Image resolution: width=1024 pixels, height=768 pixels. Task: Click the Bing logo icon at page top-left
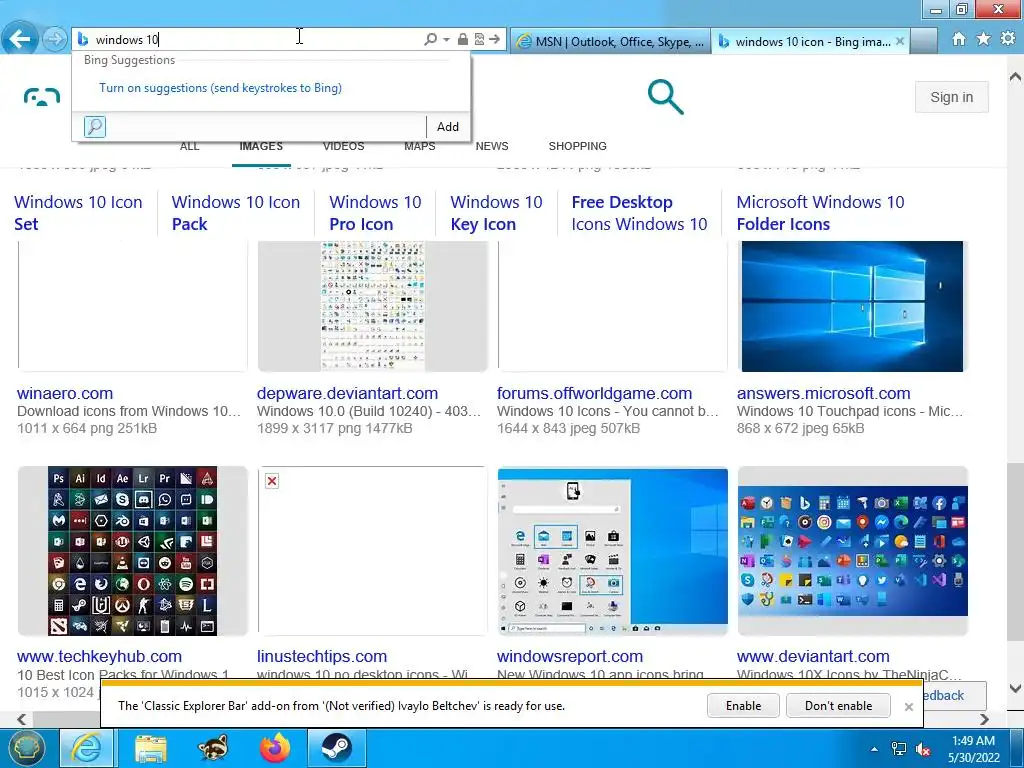coord(42,97)
